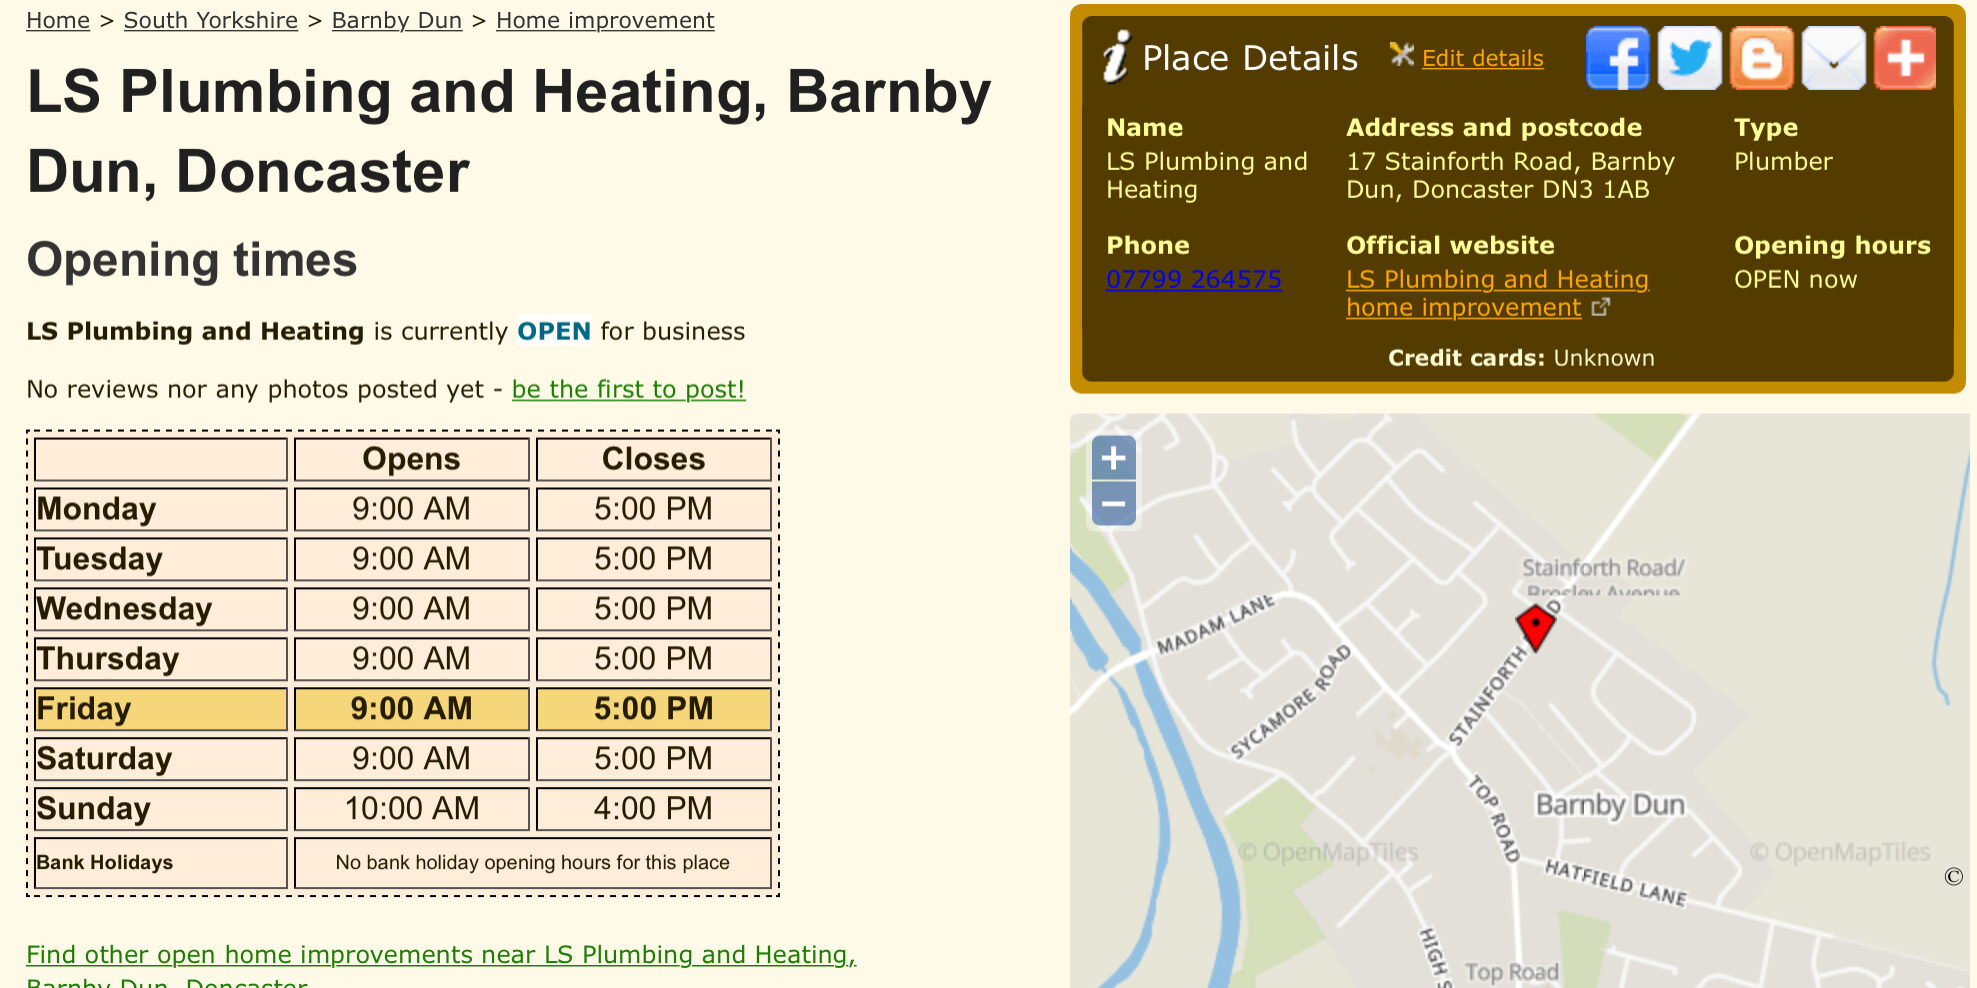Open more sharing options plus icon
Screen dimensions: 1977x988
(x=1905, y=58)
